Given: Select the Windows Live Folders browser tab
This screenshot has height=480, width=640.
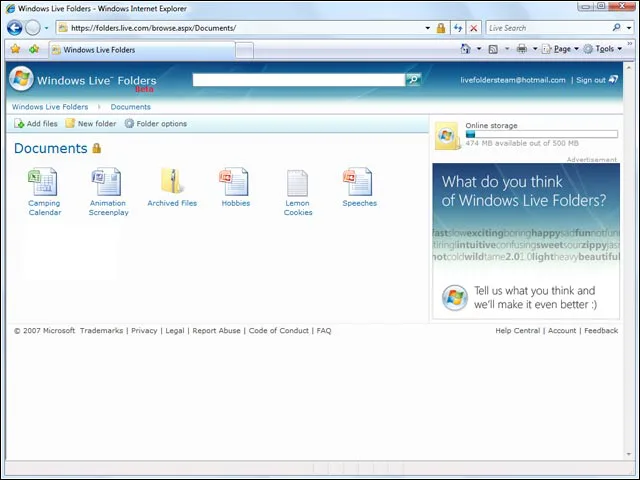Looking at the screenshot, I should coord(142,50).
